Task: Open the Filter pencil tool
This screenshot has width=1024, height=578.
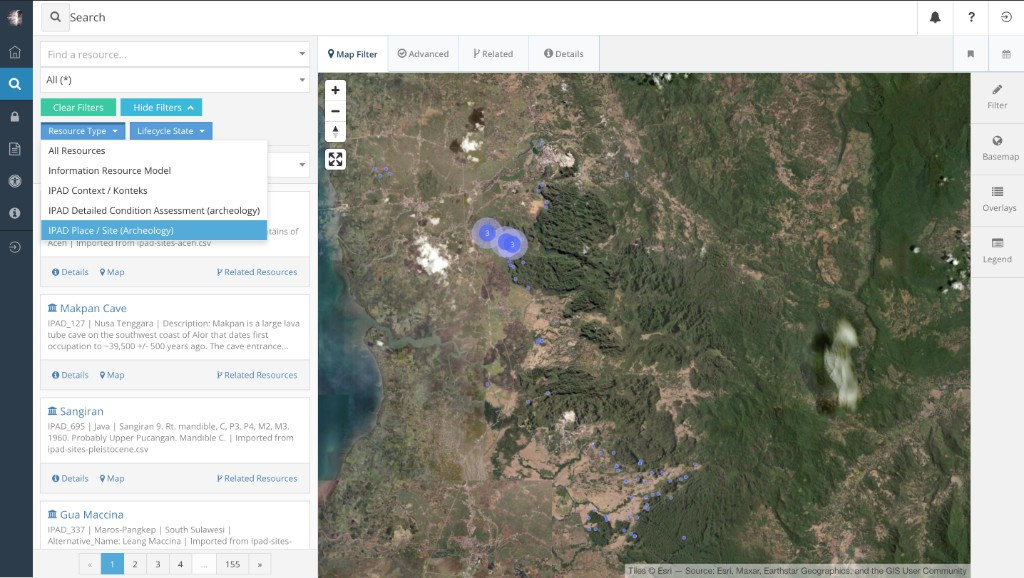Action: pyautogui.click(x=997, y=97)
